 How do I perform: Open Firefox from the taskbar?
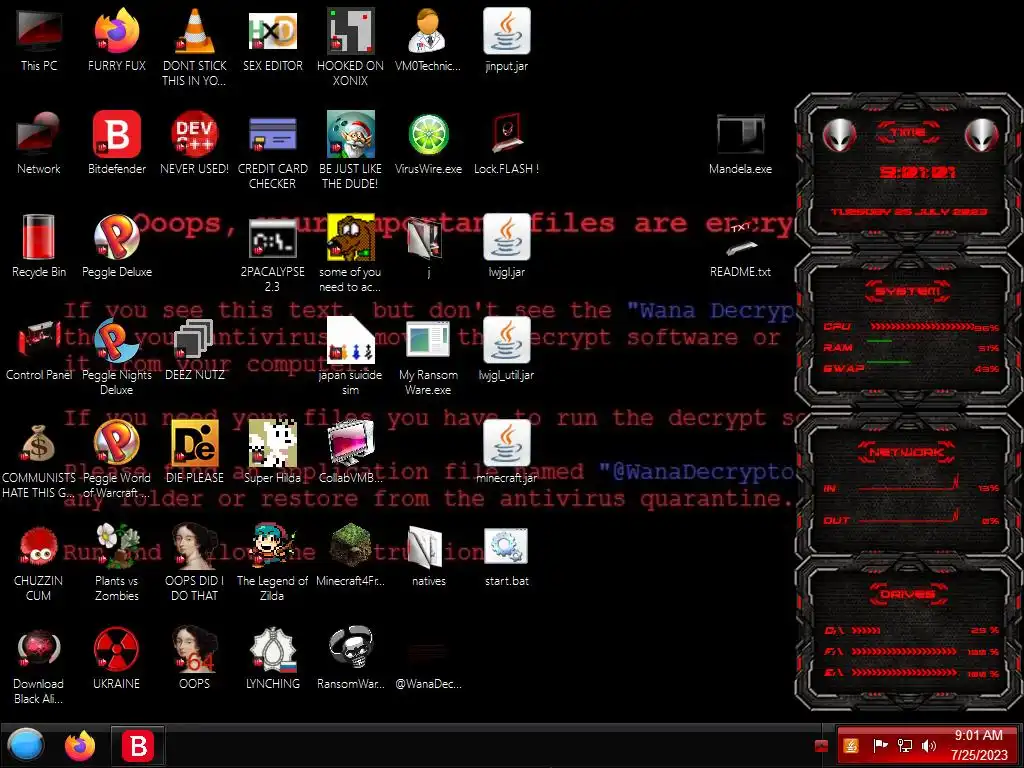tap(80, 746)
